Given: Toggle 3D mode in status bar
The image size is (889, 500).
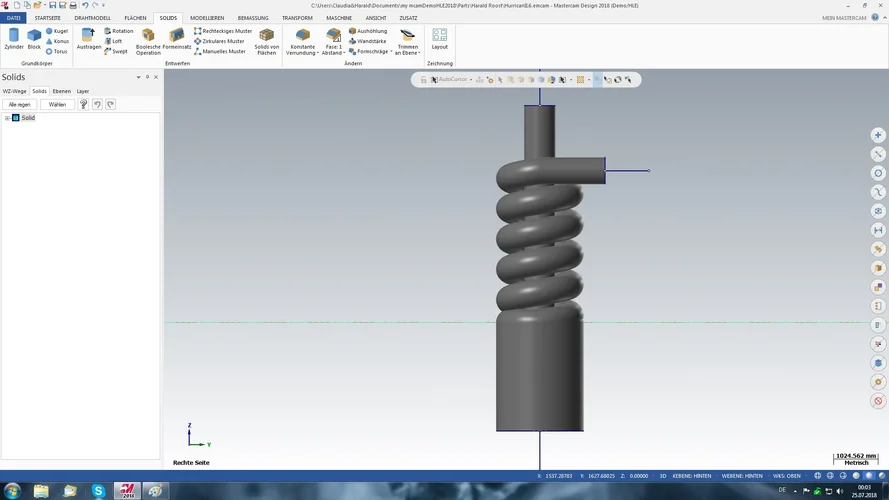Looking at the screenshot, I should click(662, 476).
